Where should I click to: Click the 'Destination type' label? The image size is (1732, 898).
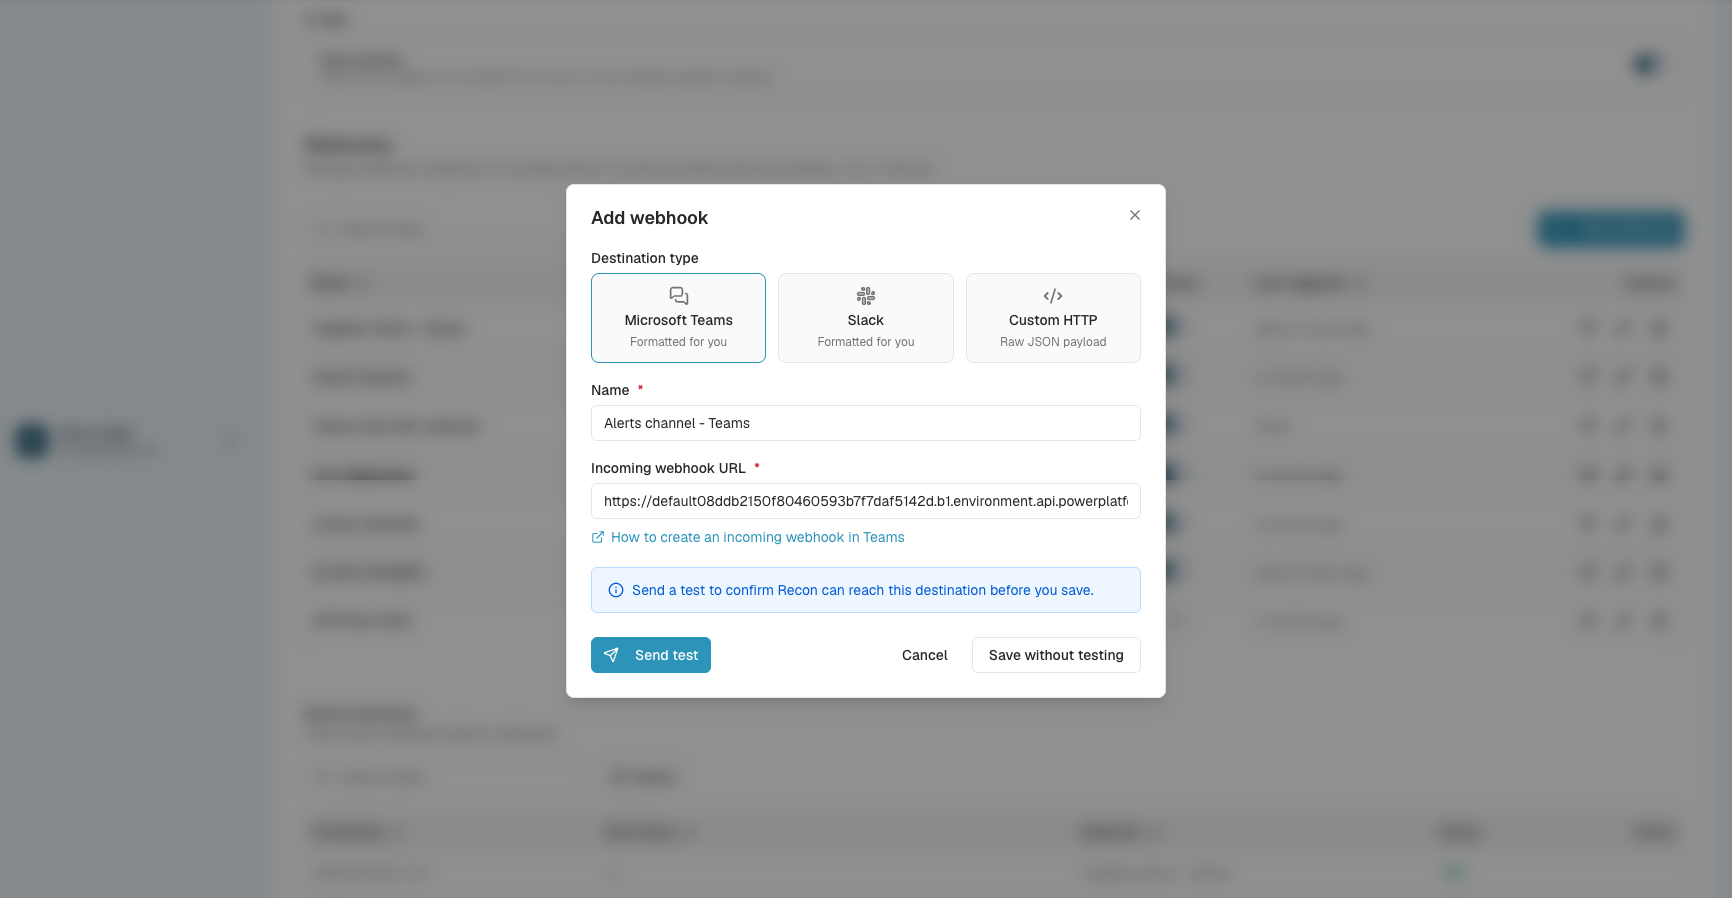[645, 258]
